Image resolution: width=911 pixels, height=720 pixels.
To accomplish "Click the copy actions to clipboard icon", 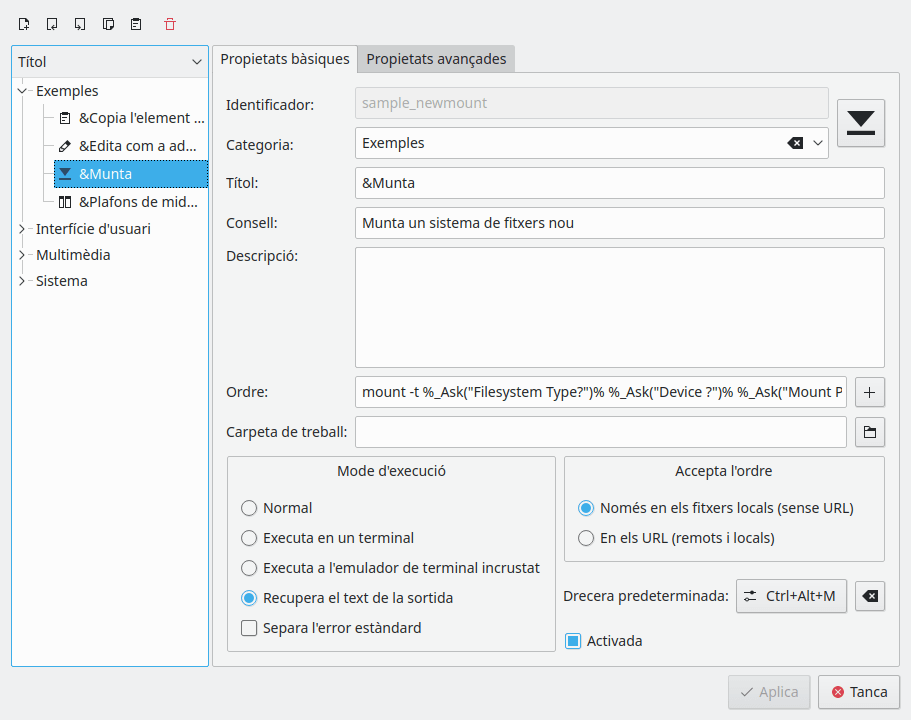I will point(108,23).
